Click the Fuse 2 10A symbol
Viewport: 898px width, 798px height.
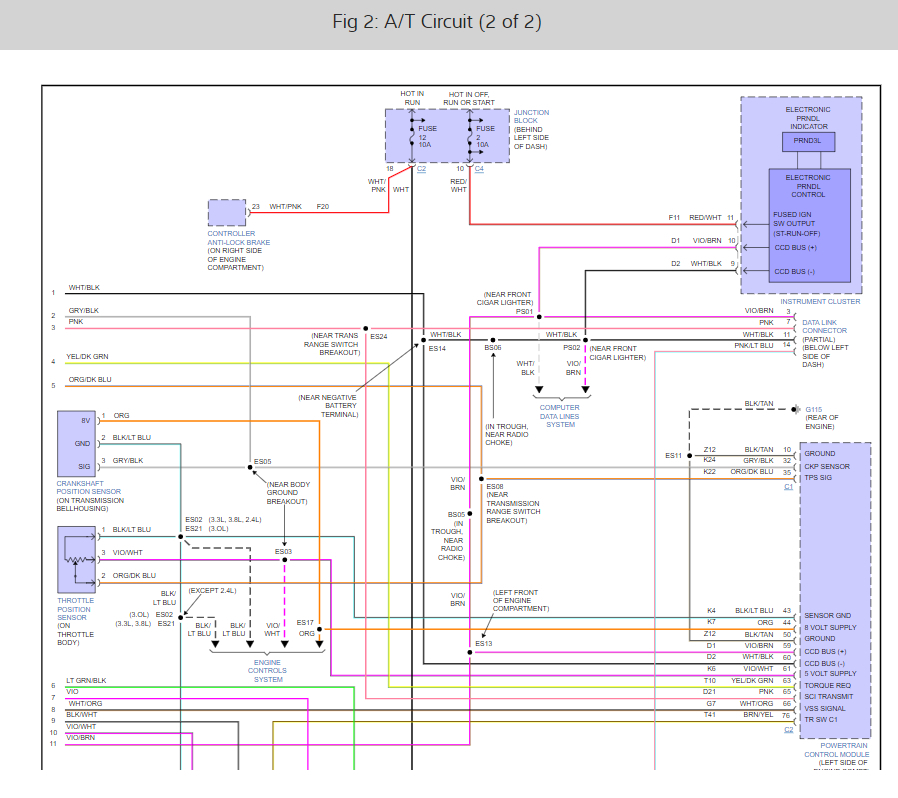[x=469, y=136]
